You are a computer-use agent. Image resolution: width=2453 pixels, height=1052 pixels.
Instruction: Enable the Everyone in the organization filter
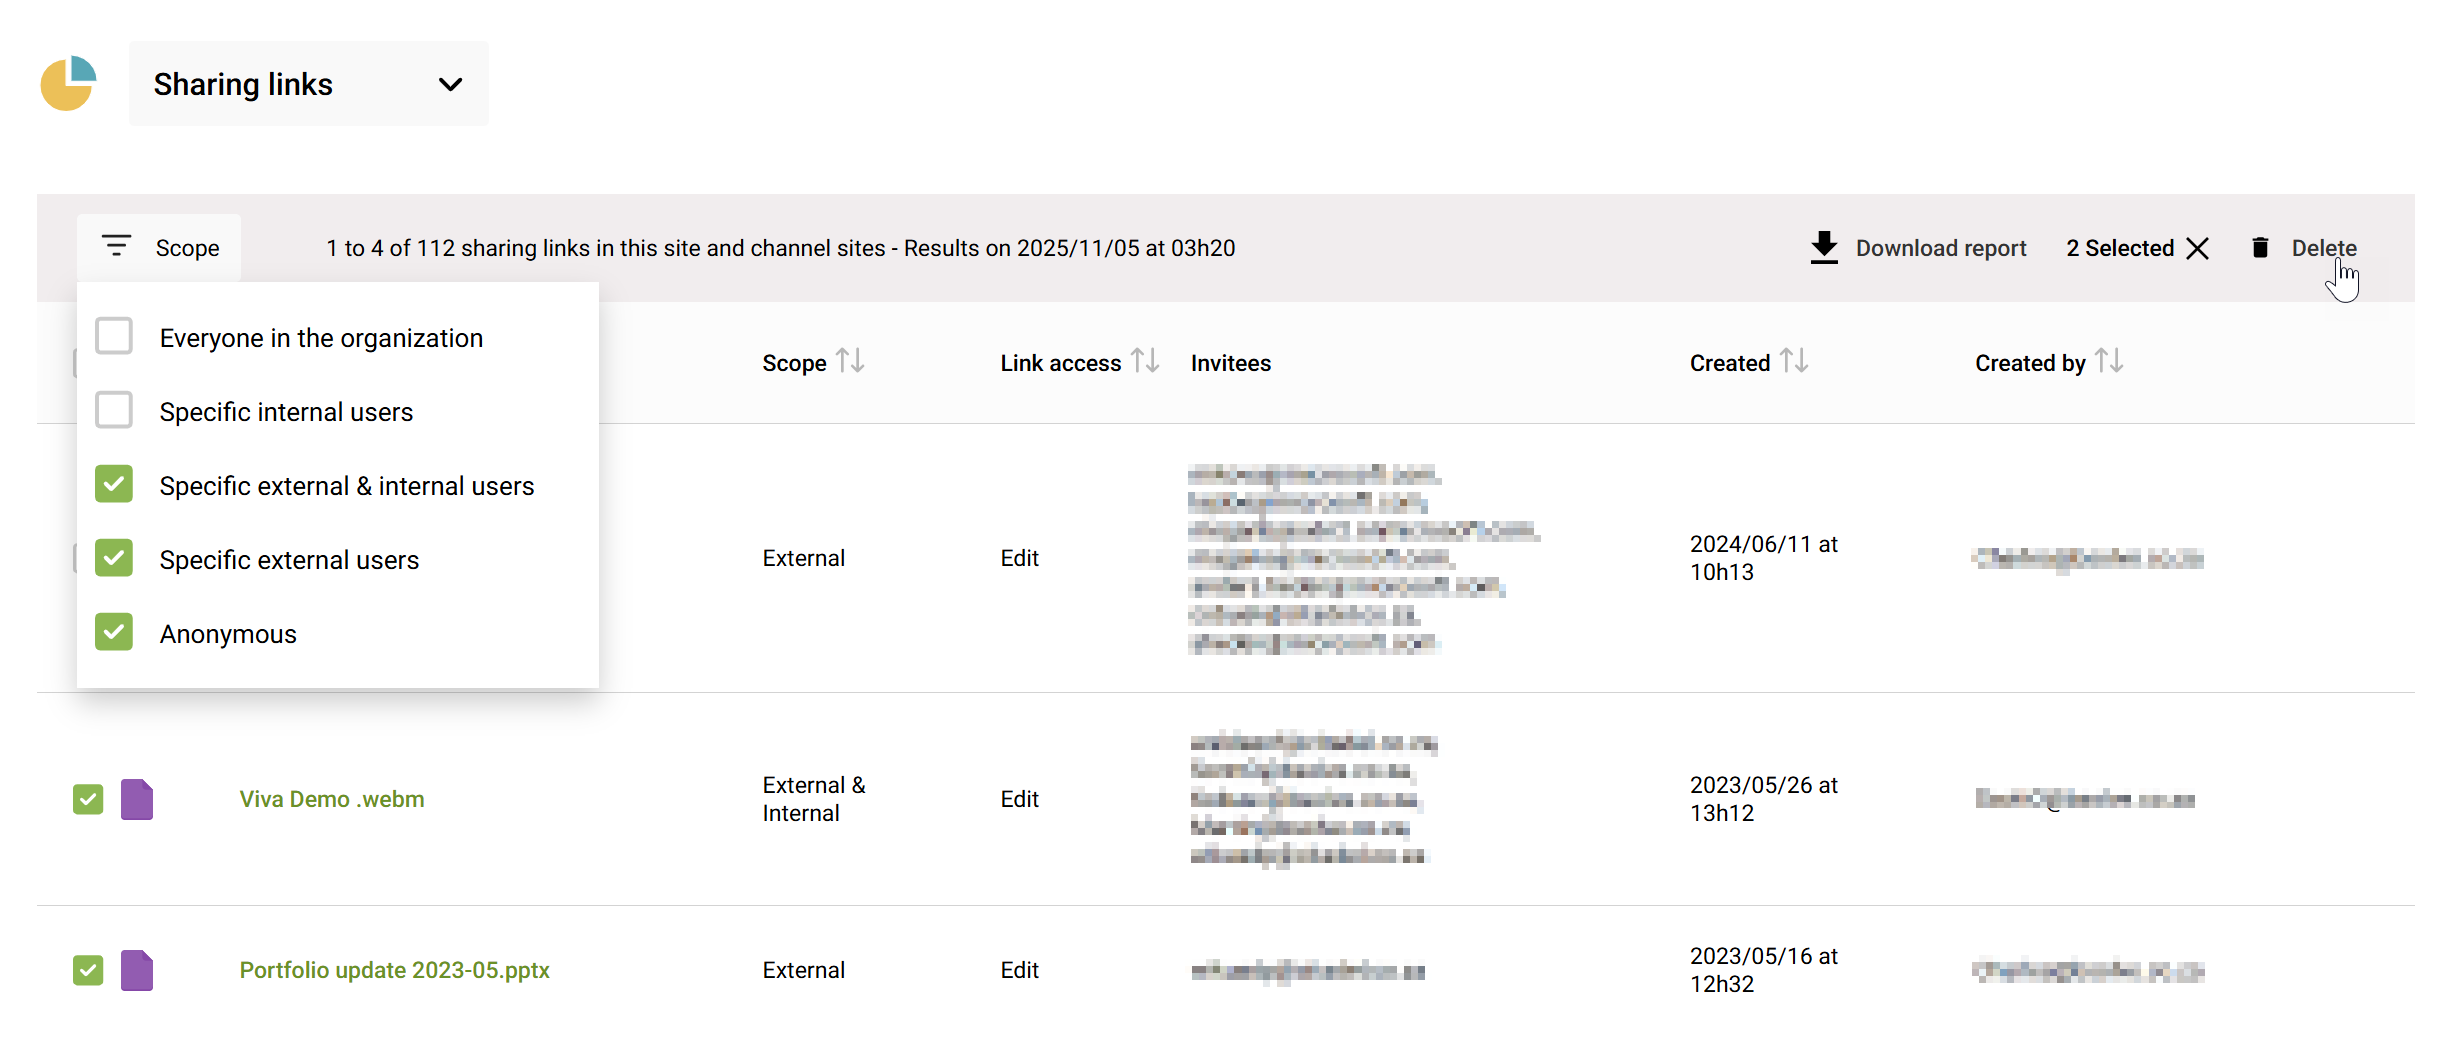pos(113,336)
